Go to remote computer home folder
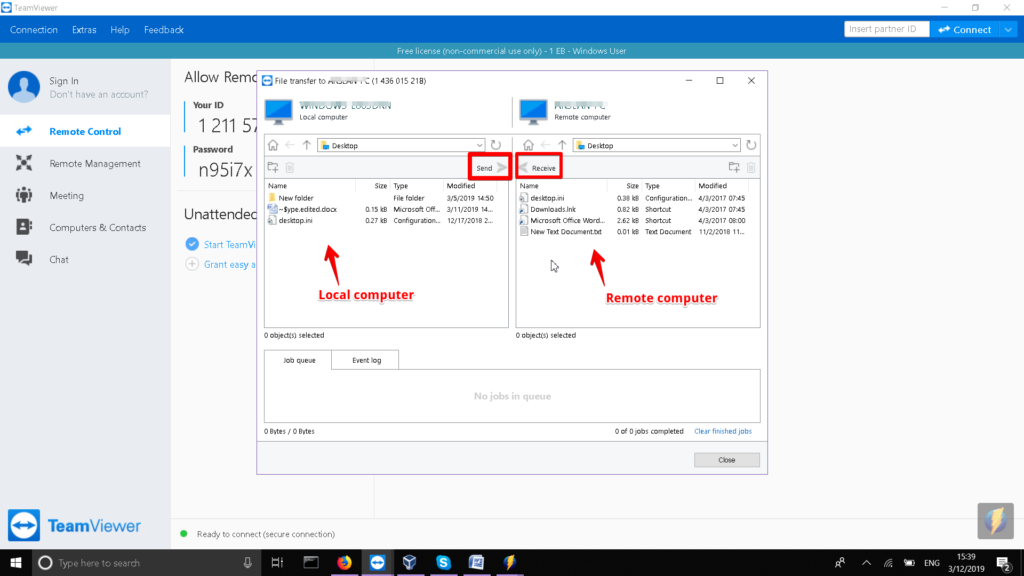Screen dimensions: 1024x576 [528, 145]
